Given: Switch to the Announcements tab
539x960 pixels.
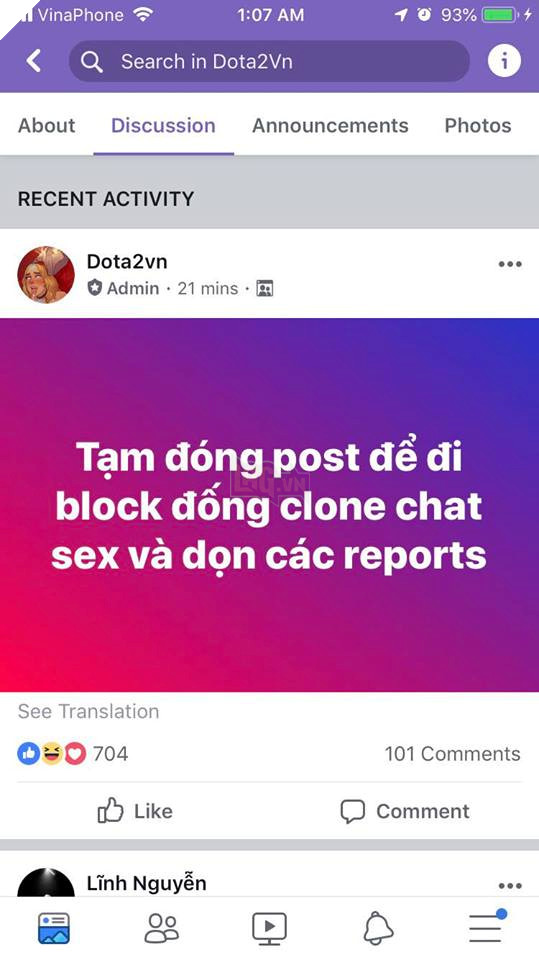Looking at the screenshot, I should point(330,126).
